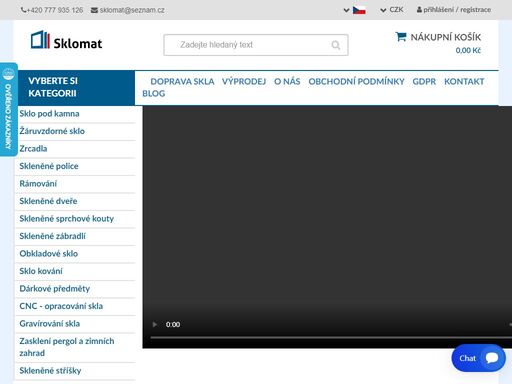Open NÁKUPNÍ KOŠÍK link
512x384 pixels.
[446, 37]
